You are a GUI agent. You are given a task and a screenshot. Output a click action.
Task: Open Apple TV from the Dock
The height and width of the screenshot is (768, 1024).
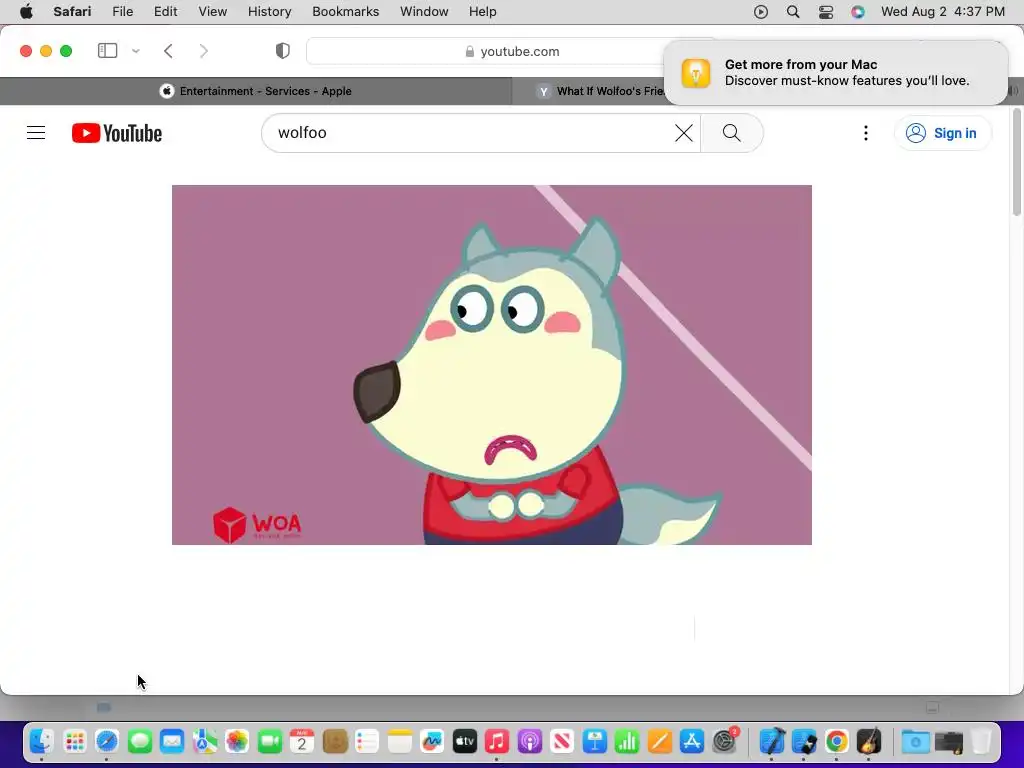pyautogui.click(x=464, y=742)
